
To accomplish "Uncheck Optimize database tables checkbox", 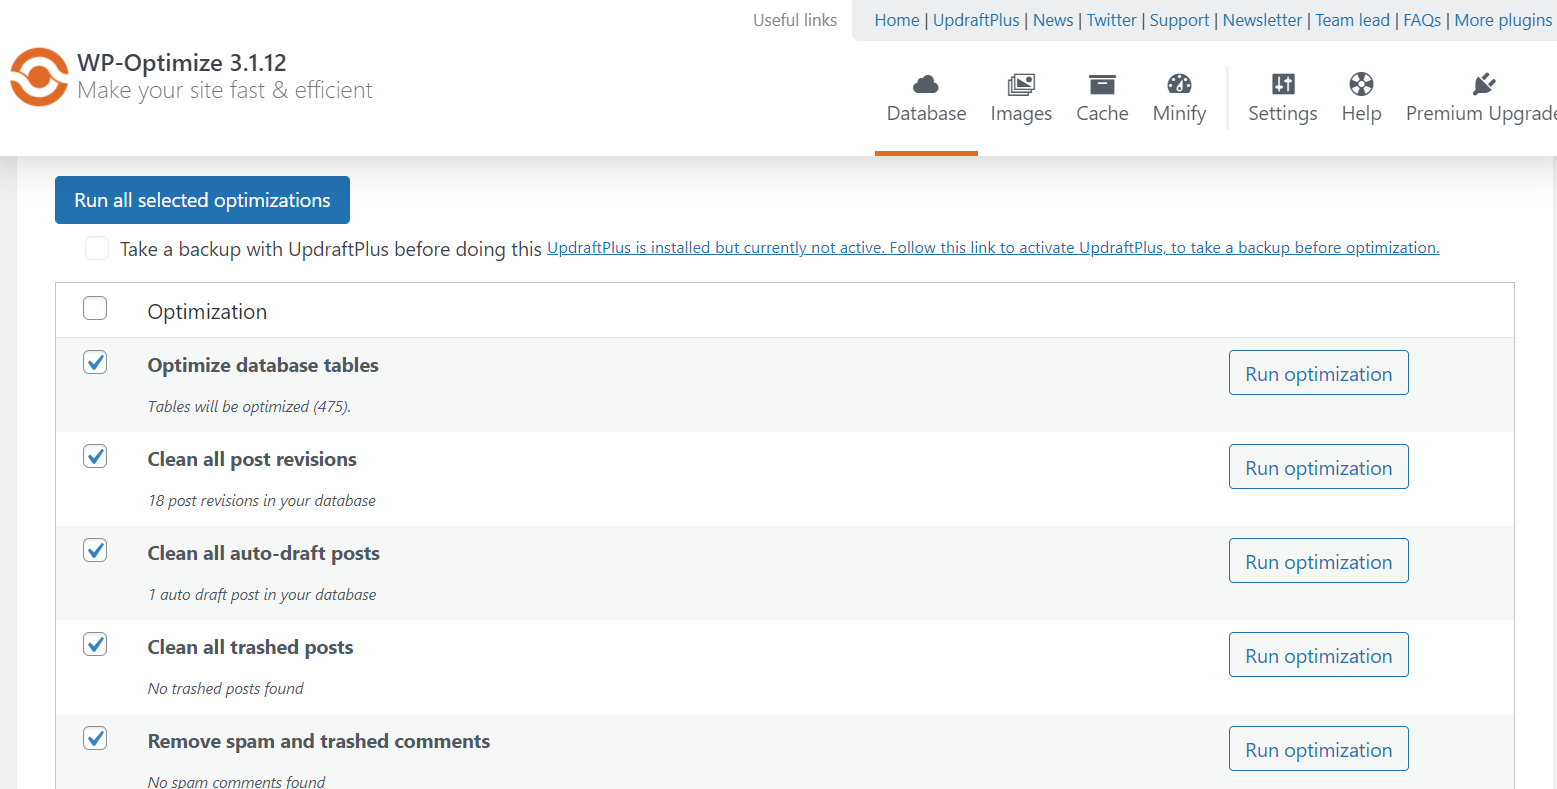I will 95,362.
